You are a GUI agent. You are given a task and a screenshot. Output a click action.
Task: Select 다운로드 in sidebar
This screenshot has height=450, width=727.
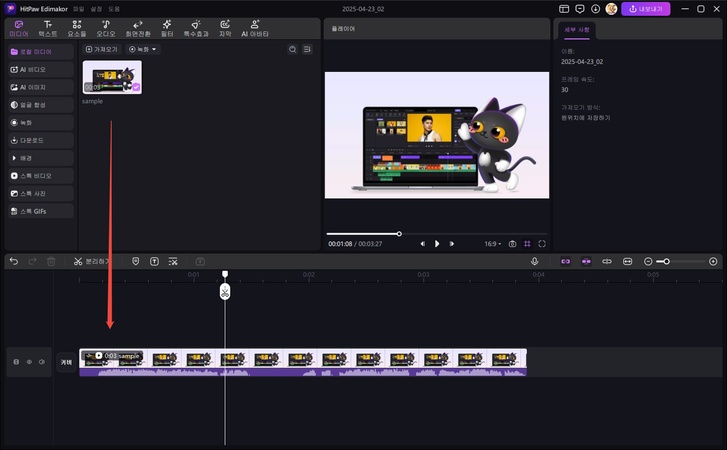click(x=41, y=140)
